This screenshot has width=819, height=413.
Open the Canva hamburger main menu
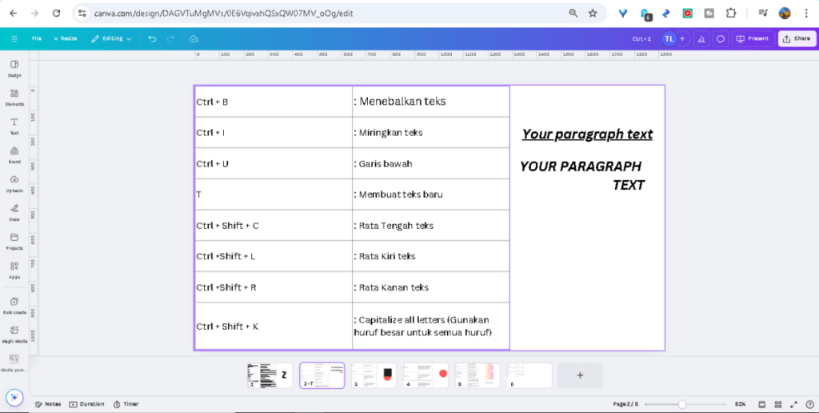pyautogui.click(x=14, y=39)
